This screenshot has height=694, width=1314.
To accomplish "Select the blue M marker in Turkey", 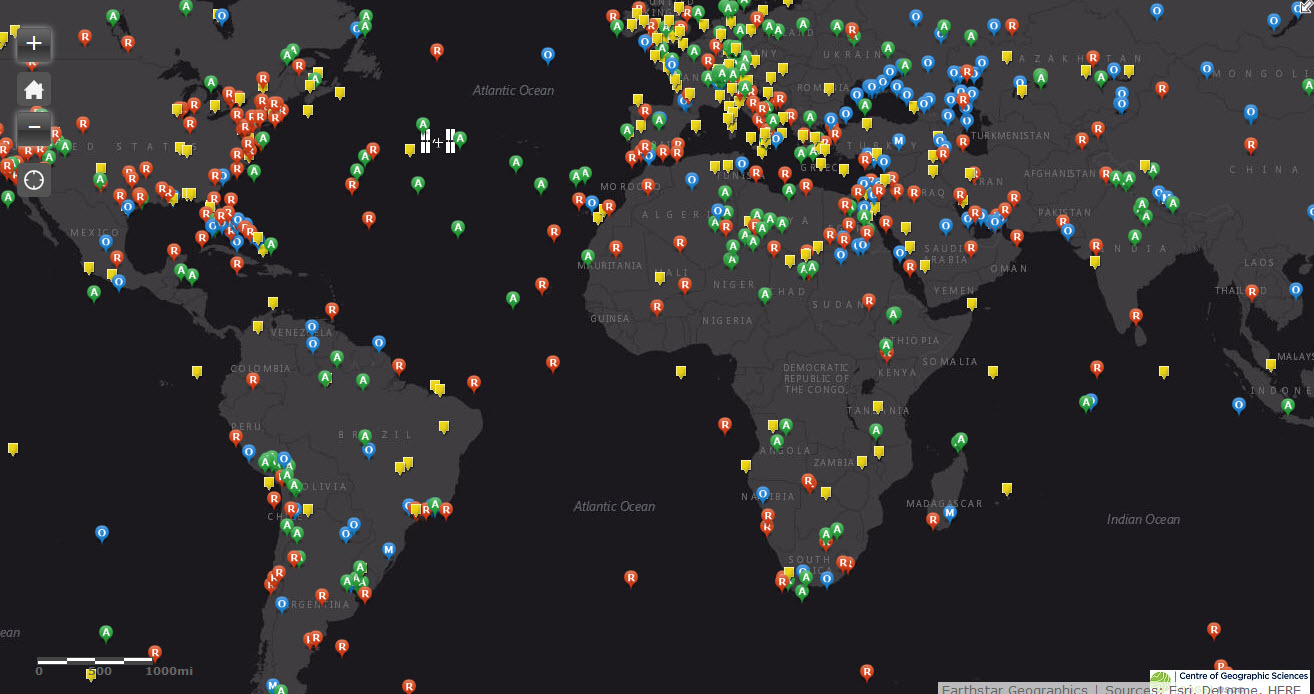I will pos(898,140).
